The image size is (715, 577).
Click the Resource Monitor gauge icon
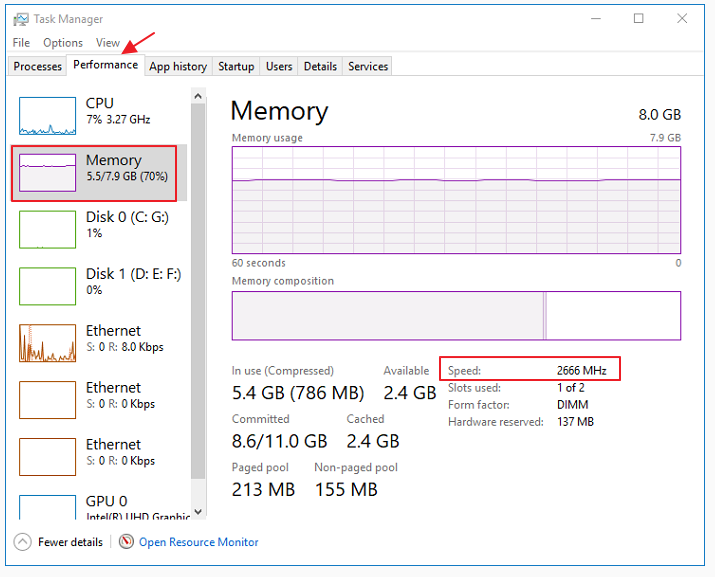click(x=126, y=542)
